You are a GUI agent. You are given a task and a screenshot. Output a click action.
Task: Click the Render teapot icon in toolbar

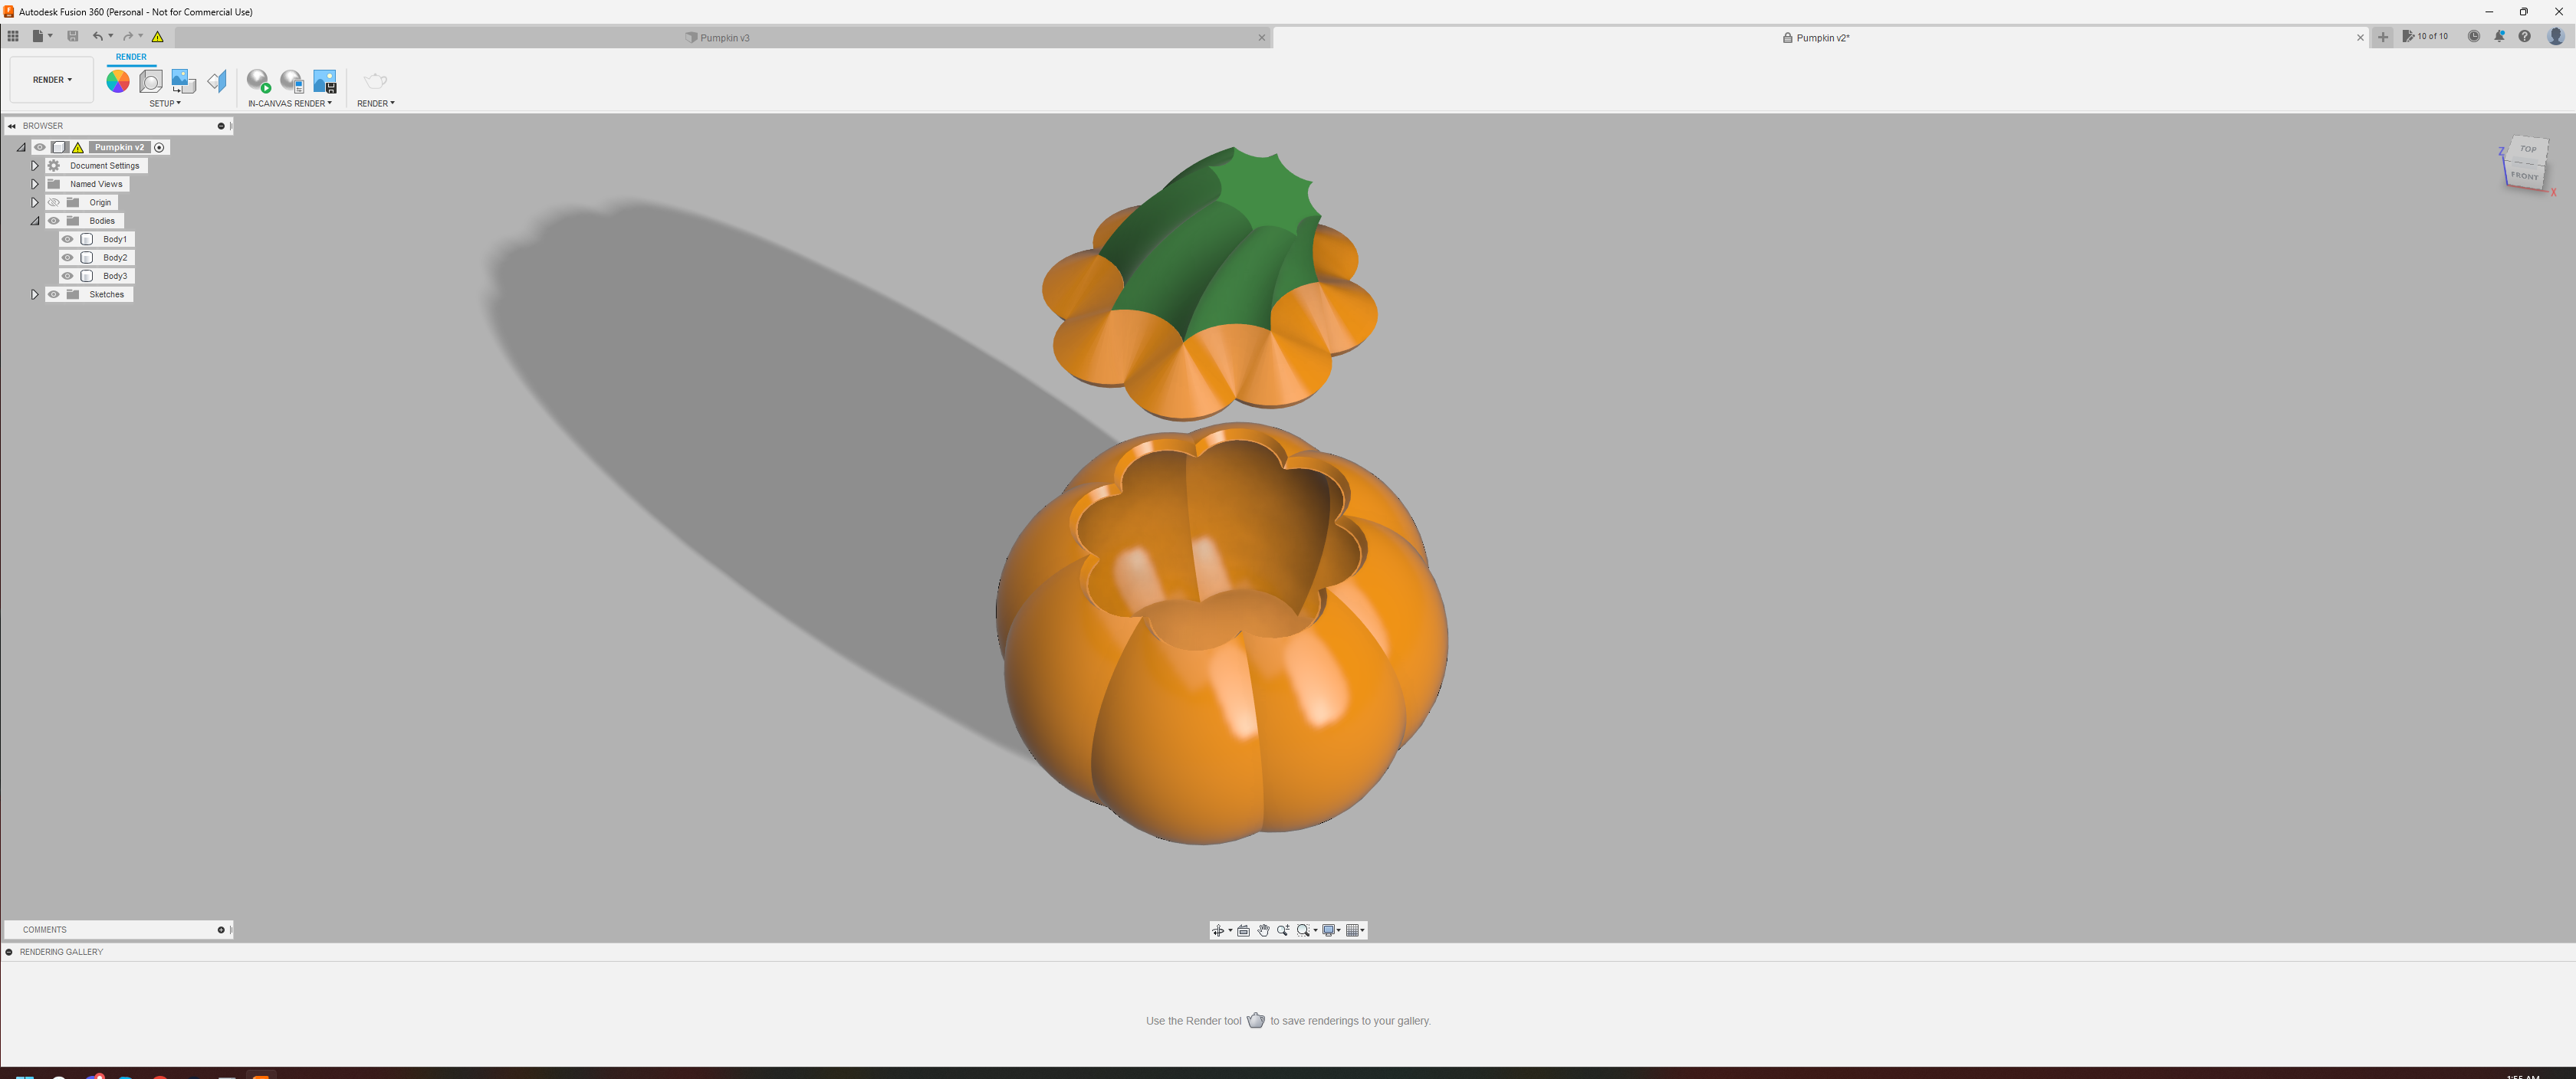click(x=375, y=81)
